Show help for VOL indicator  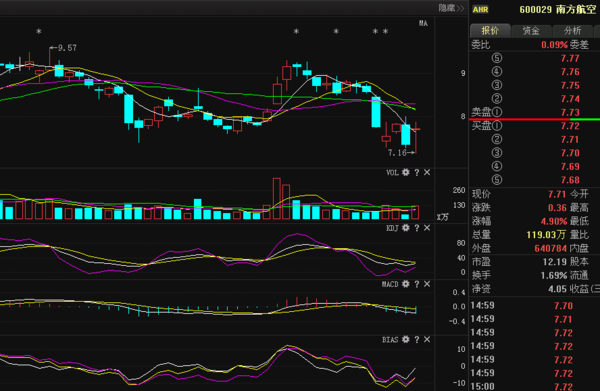click(x=417, y=173)
